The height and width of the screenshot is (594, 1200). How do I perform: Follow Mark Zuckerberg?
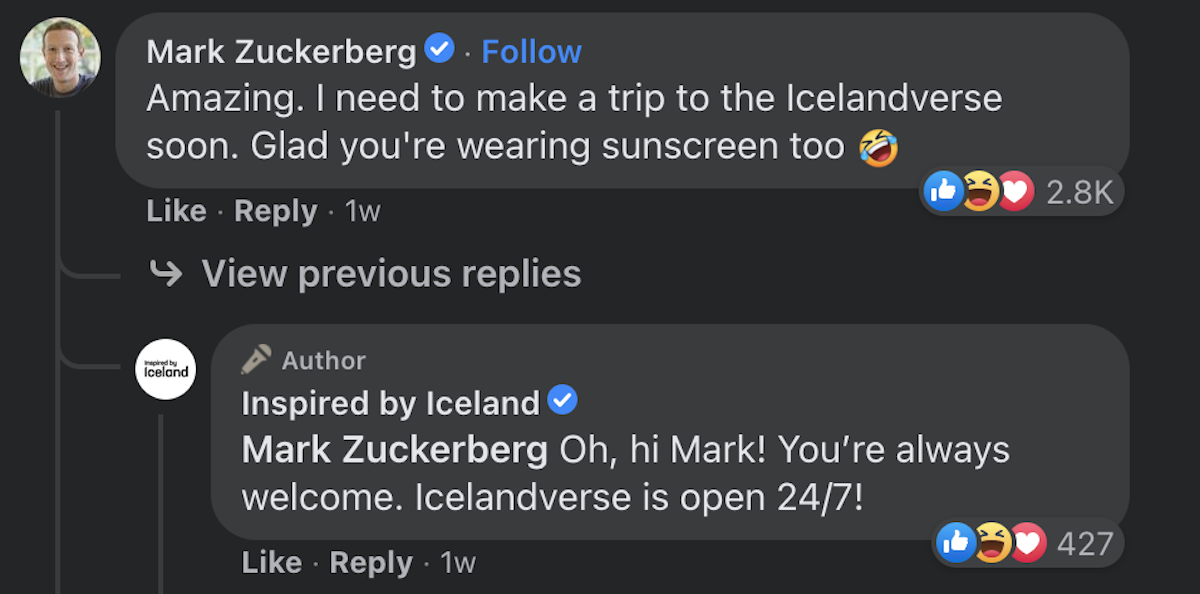point(531,50)
